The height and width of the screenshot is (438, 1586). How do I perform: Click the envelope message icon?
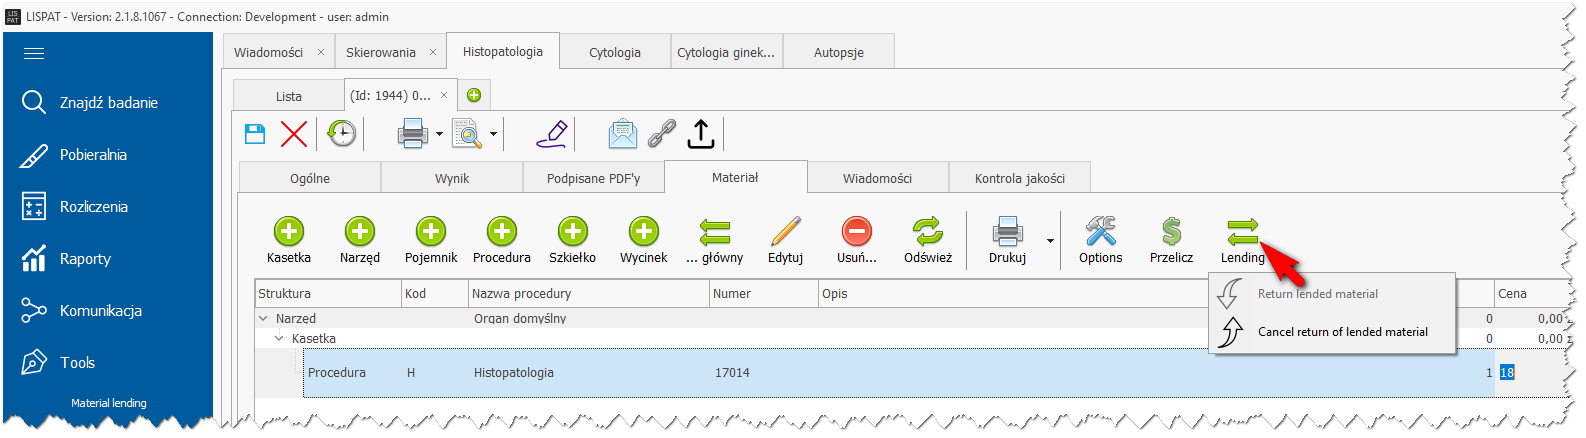[x=622, y=134]
